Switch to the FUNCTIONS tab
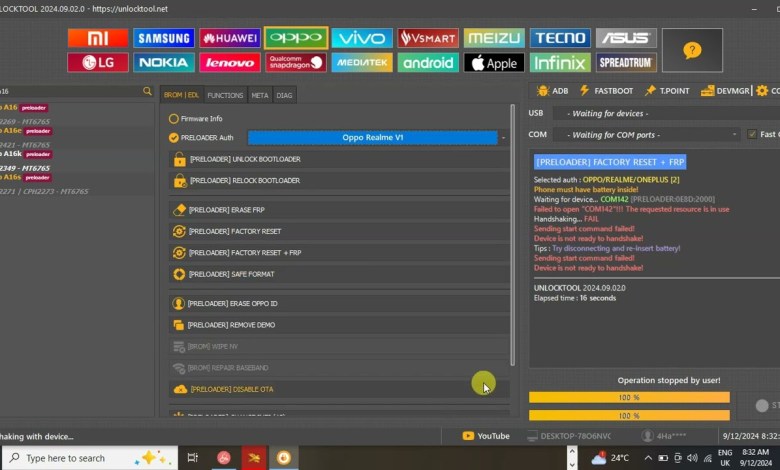Viewport: 780px width, 470px height. [x=225, y=95]
